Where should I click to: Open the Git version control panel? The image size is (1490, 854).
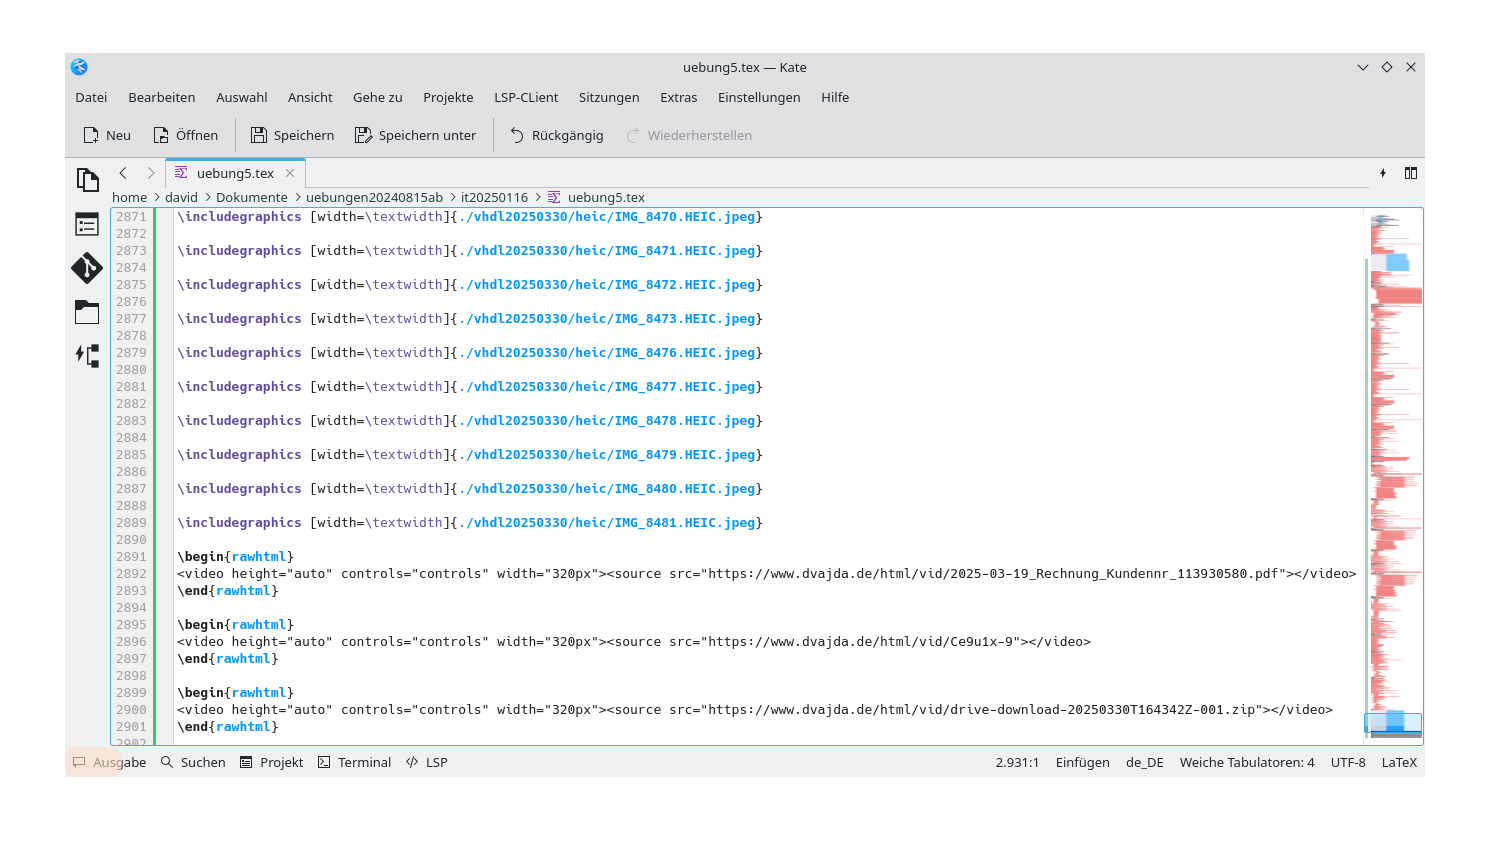pyautogui.click(x=87, y=268)
